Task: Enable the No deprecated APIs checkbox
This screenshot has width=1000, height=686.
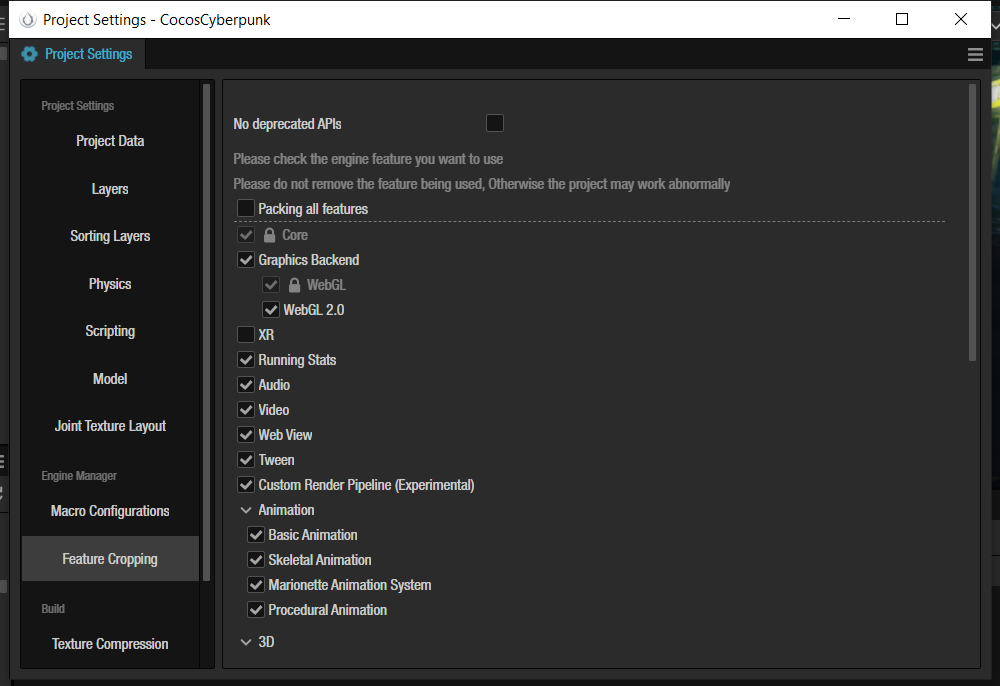Action: tap(494, 123)
